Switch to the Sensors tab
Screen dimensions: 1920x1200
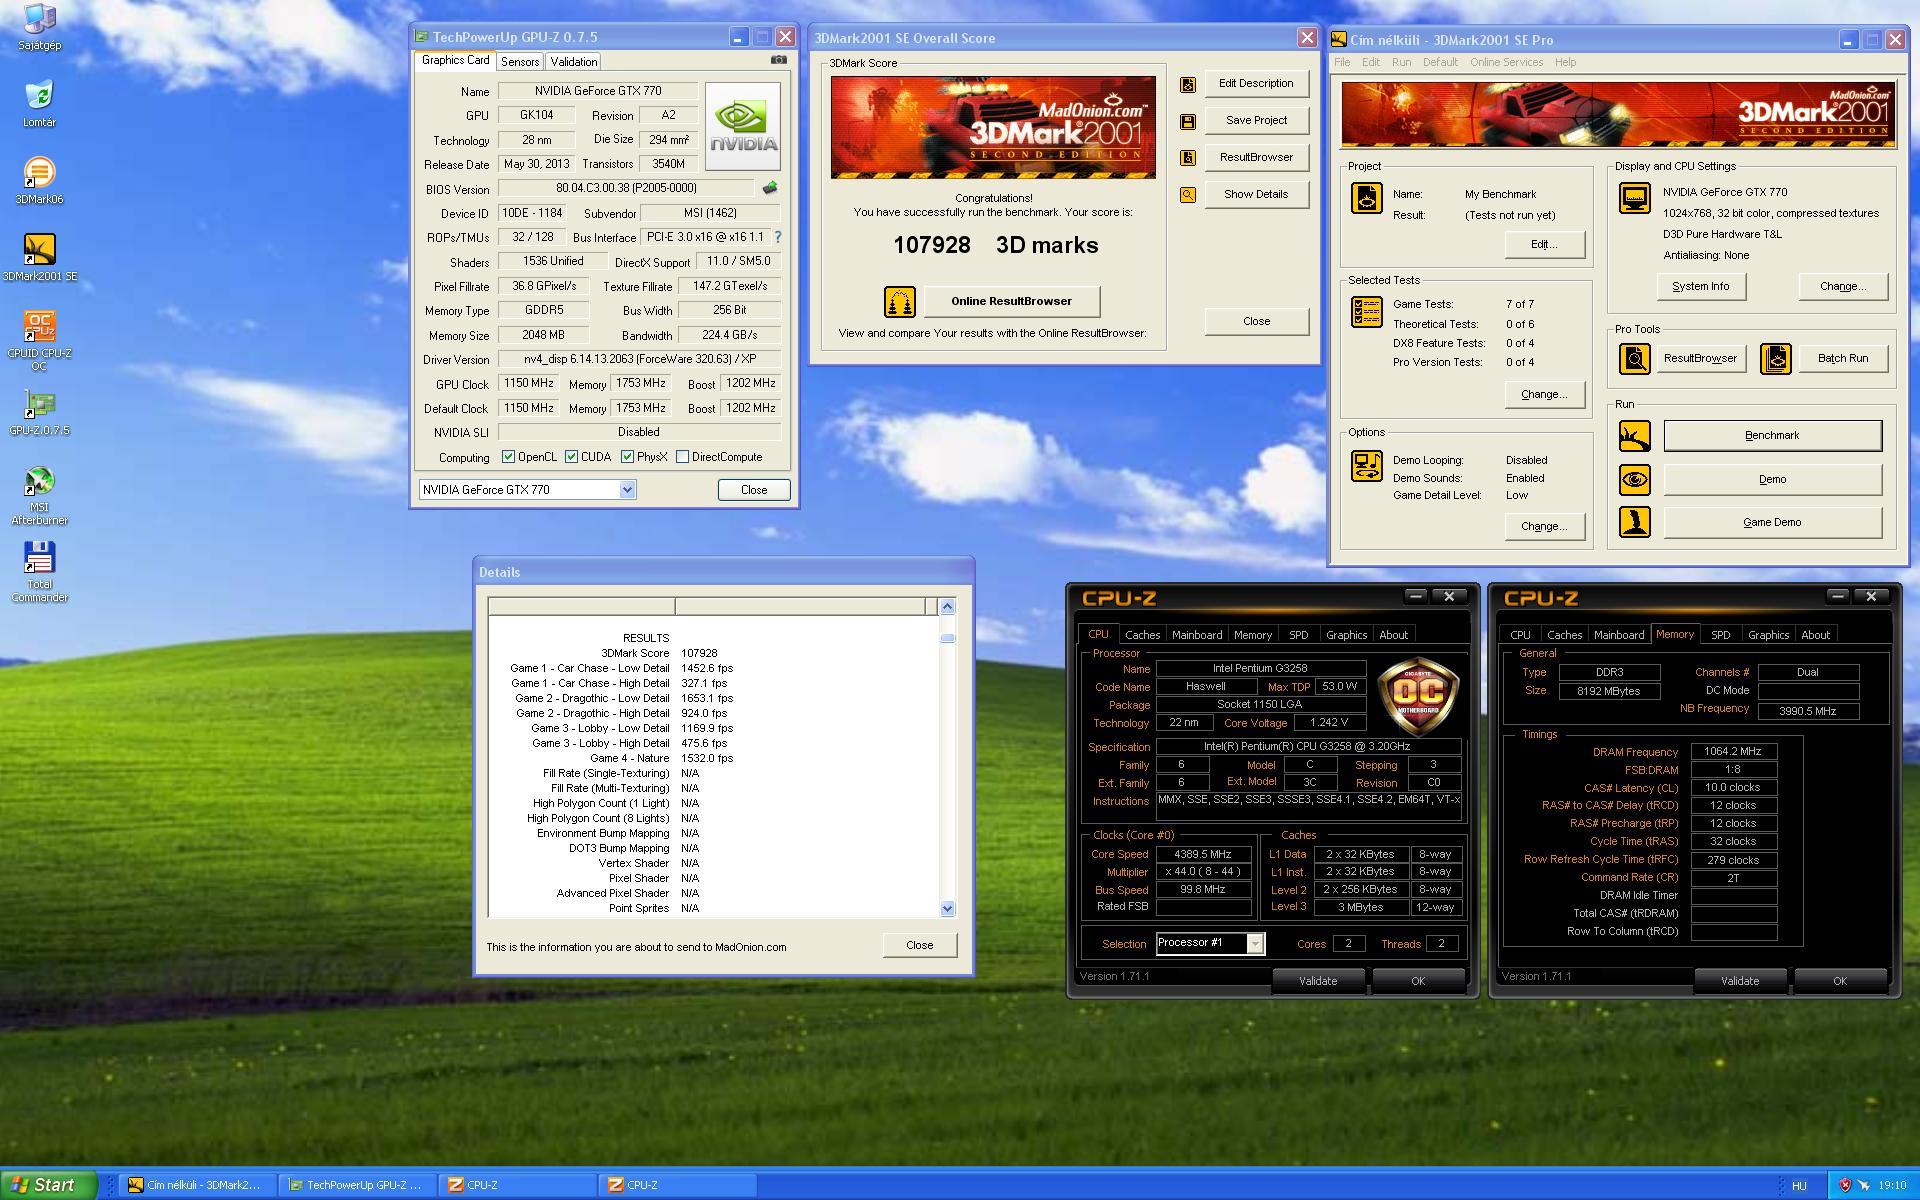coord(520,62)
